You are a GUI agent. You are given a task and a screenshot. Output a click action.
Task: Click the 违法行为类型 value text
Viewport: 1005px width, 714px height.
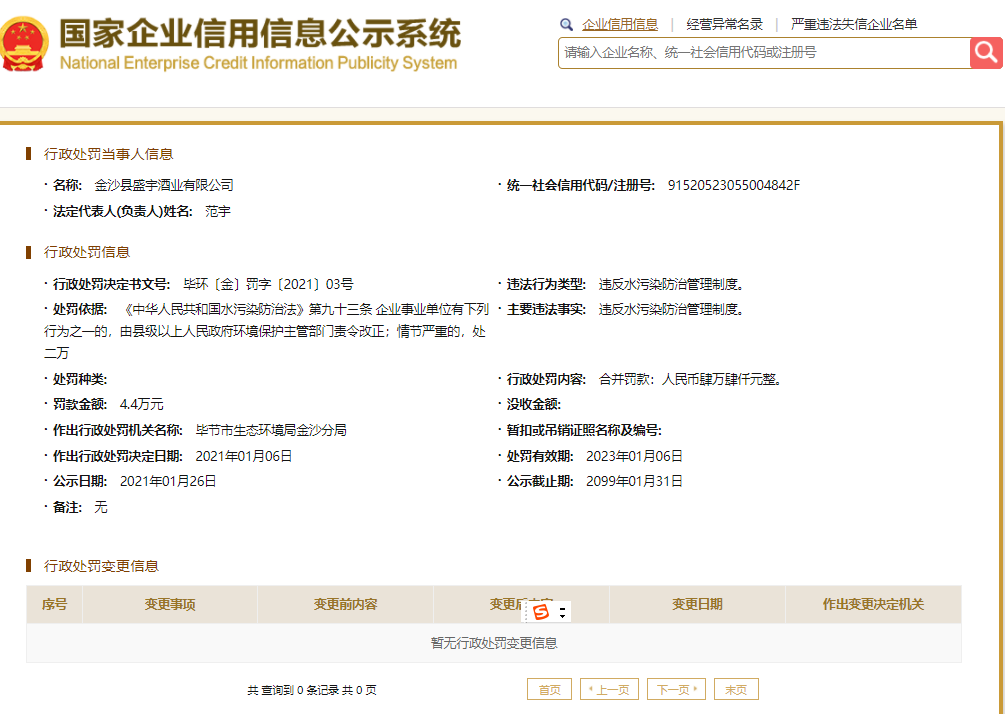pyautogui.click(x=672, y=284)
